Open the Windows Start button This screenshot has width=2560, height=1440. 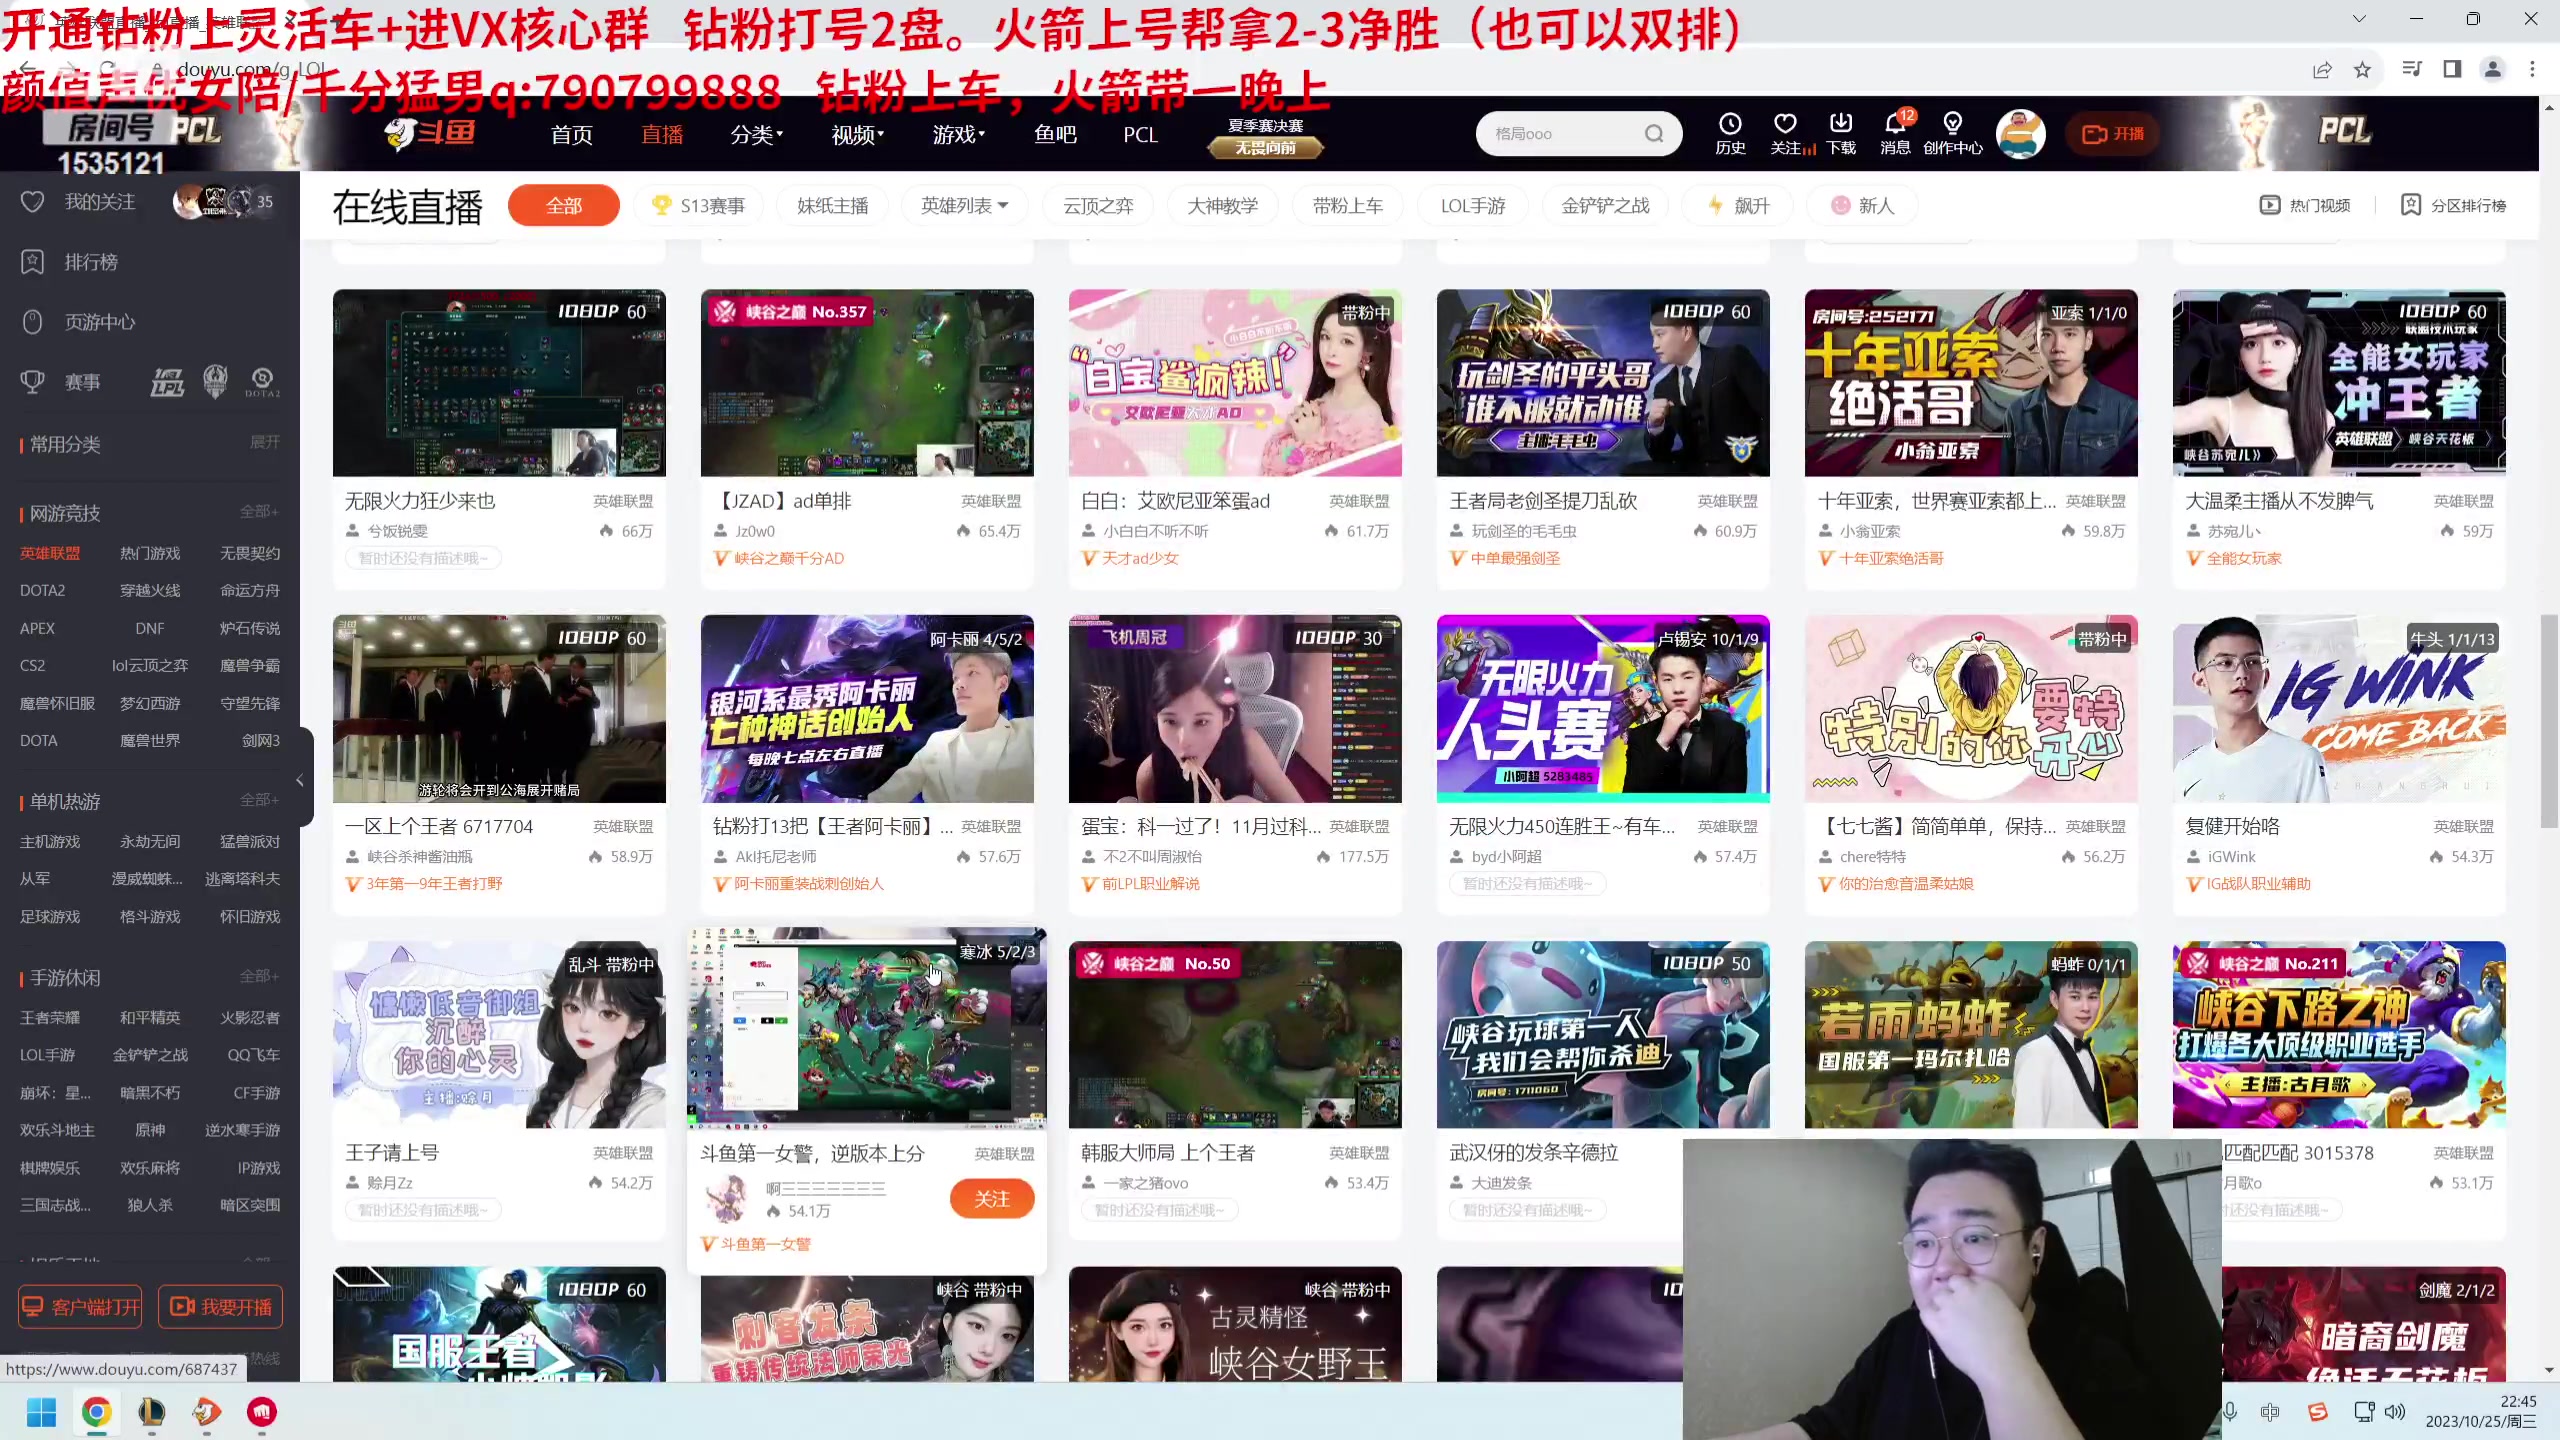(41, 1412)
